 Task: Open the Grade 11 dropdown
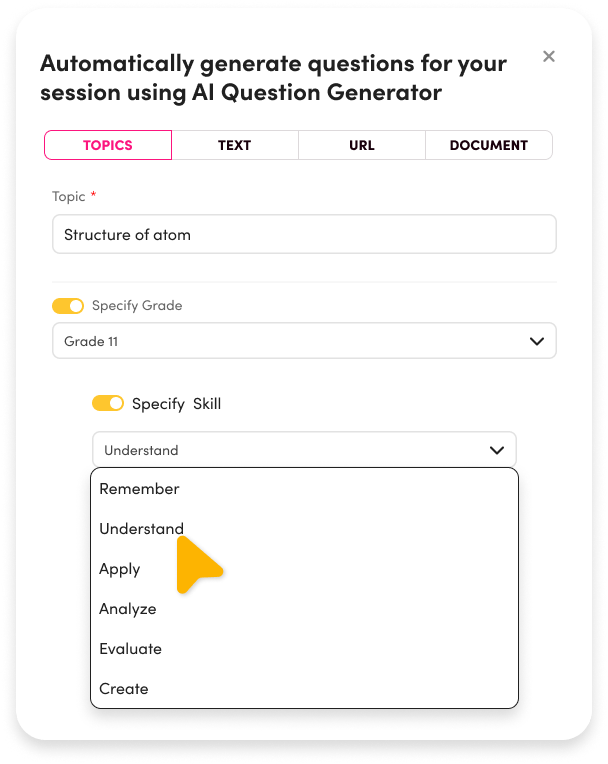[x=304, y=341]
